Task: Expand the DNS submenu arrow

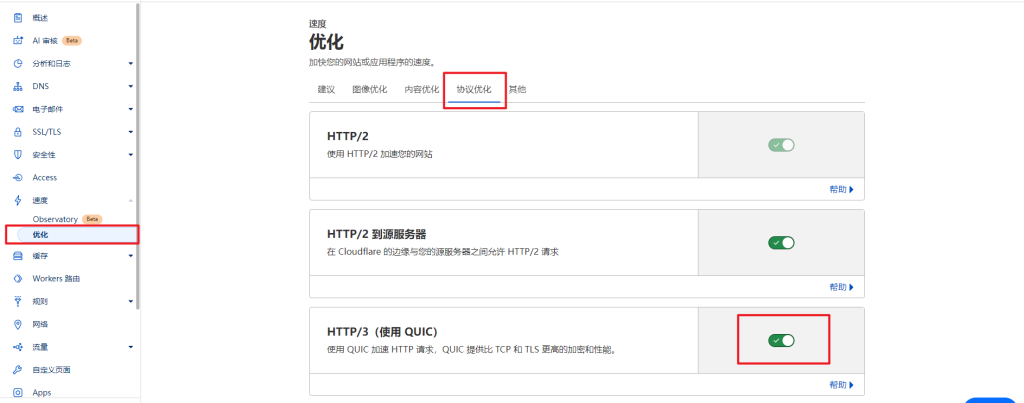Action: (x=131, y=86)
